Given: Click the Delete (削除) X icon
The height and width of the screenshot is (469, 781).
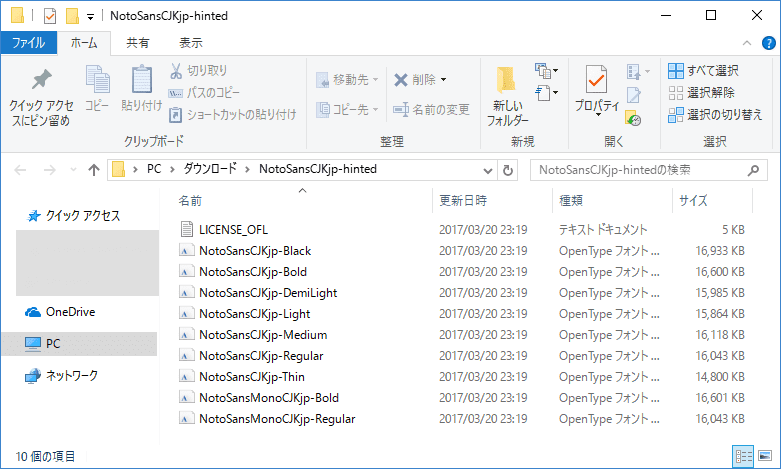Looking at the screenshot, I should 401,80.
